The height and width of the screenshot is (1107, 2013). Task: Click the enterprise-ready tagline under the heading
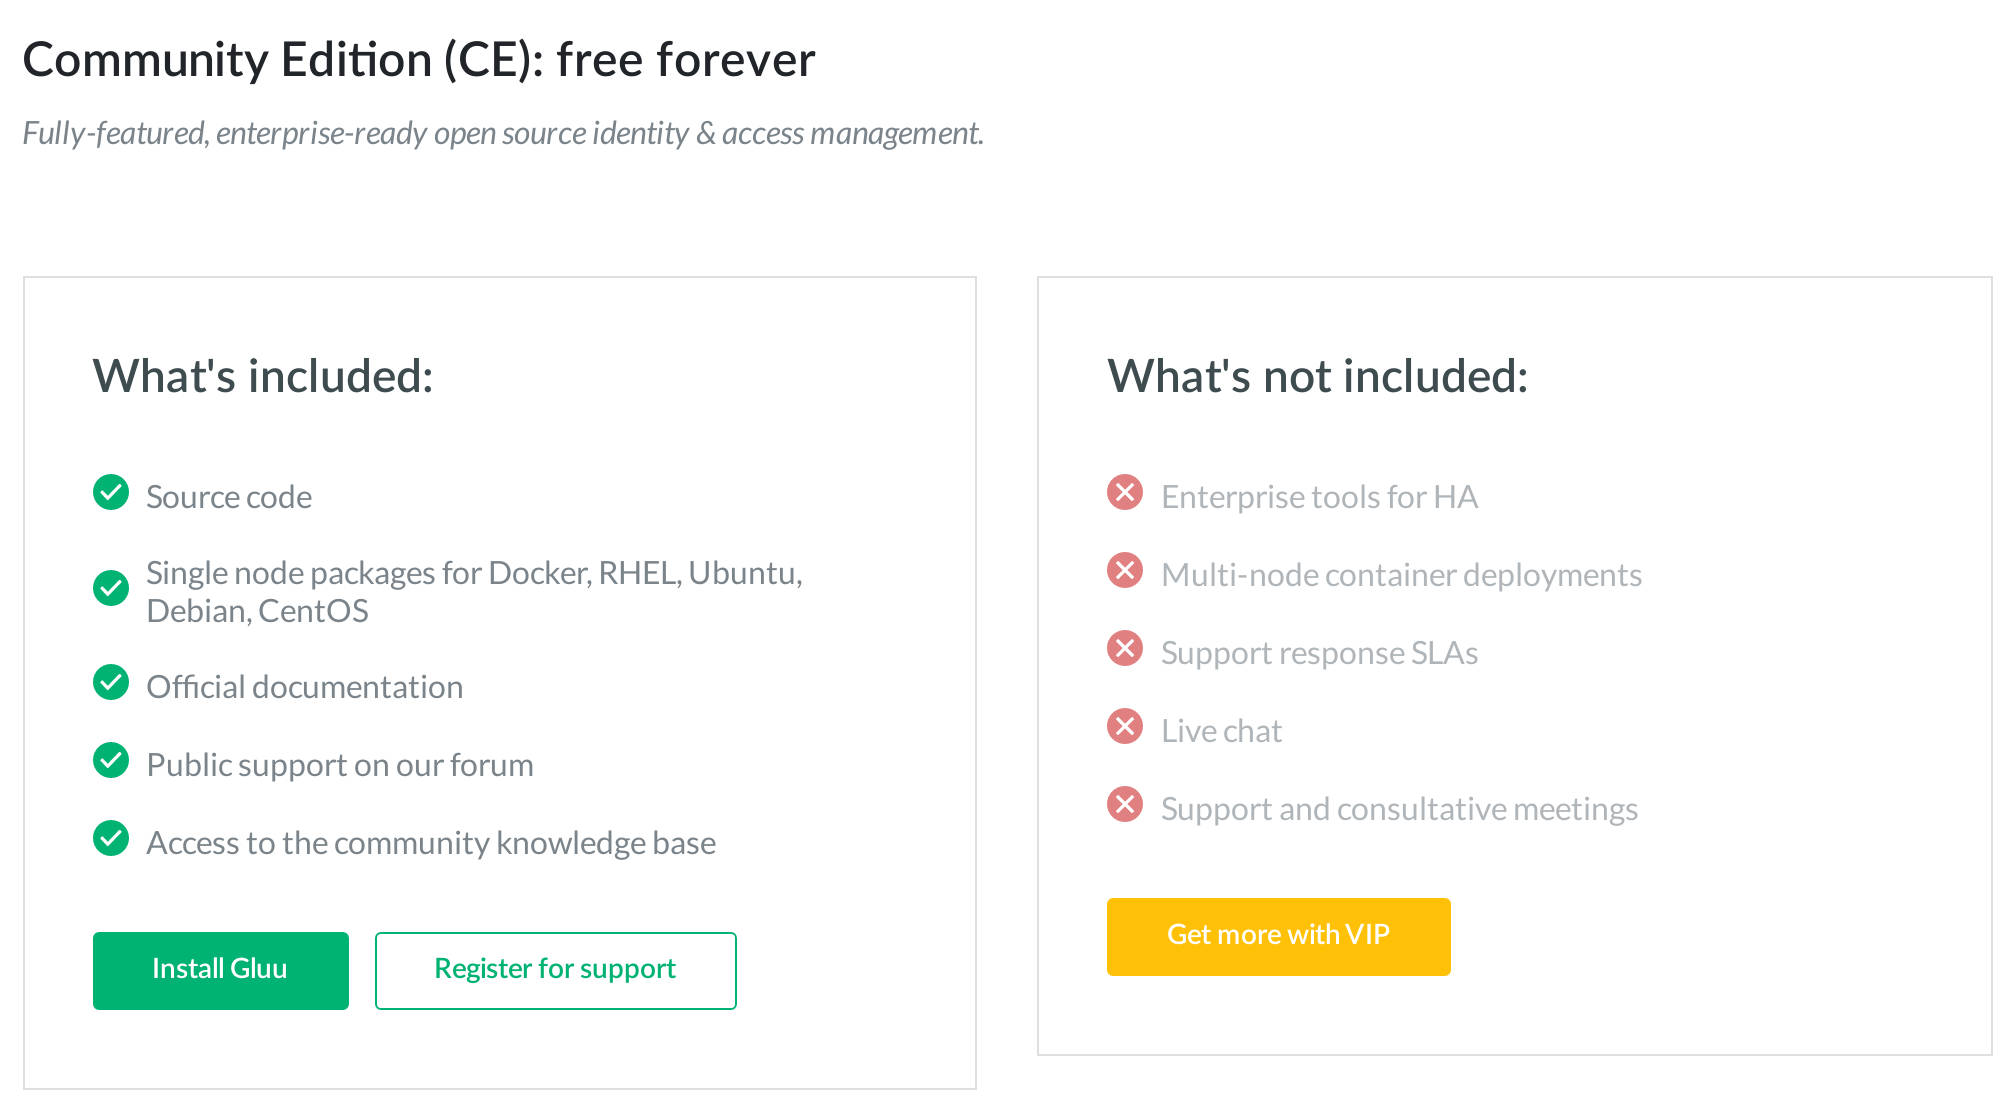coord(503,132)
